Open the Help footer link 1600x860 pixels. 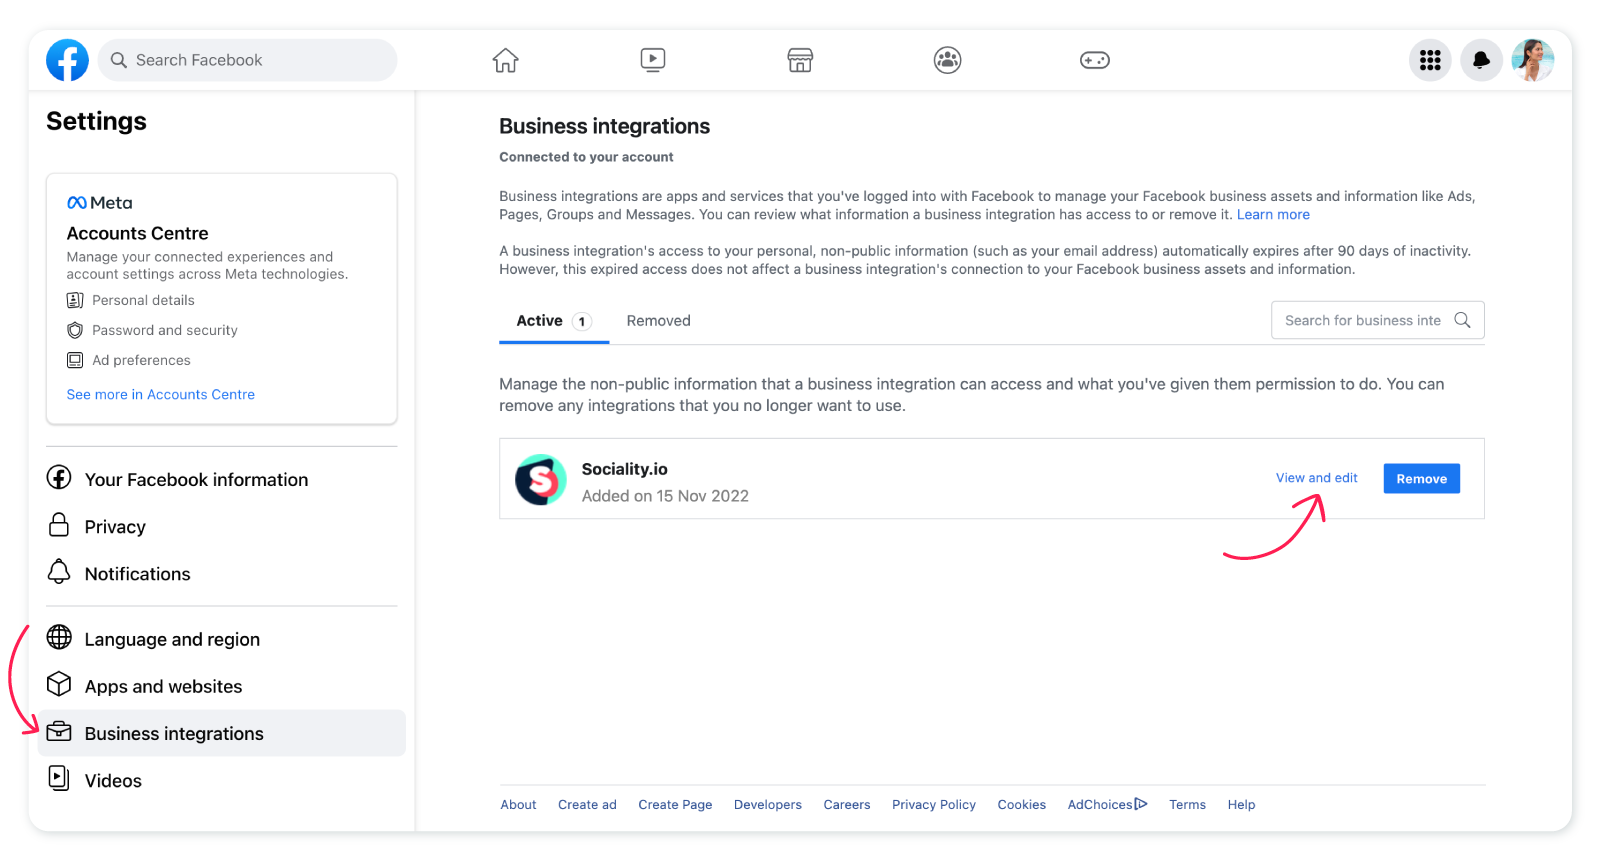click(1241, 804)
